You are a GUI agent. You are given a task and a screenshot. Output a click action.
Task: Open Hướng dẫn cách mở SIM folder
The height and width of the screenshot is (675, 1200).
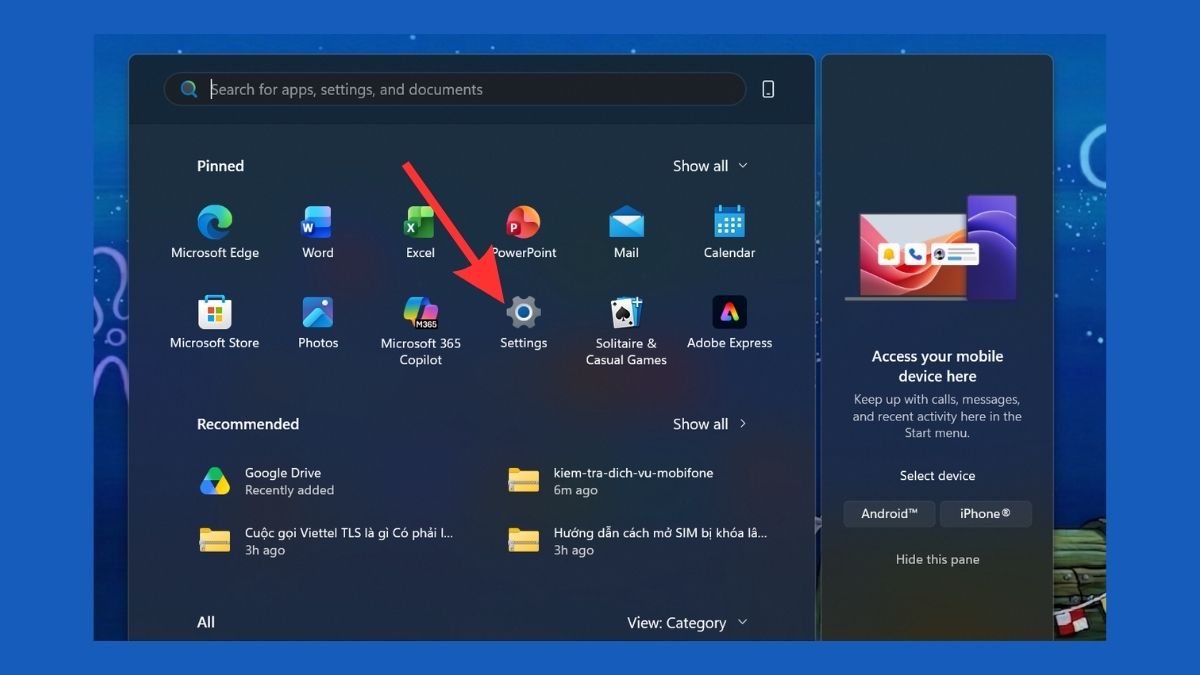tap(638, 541)
